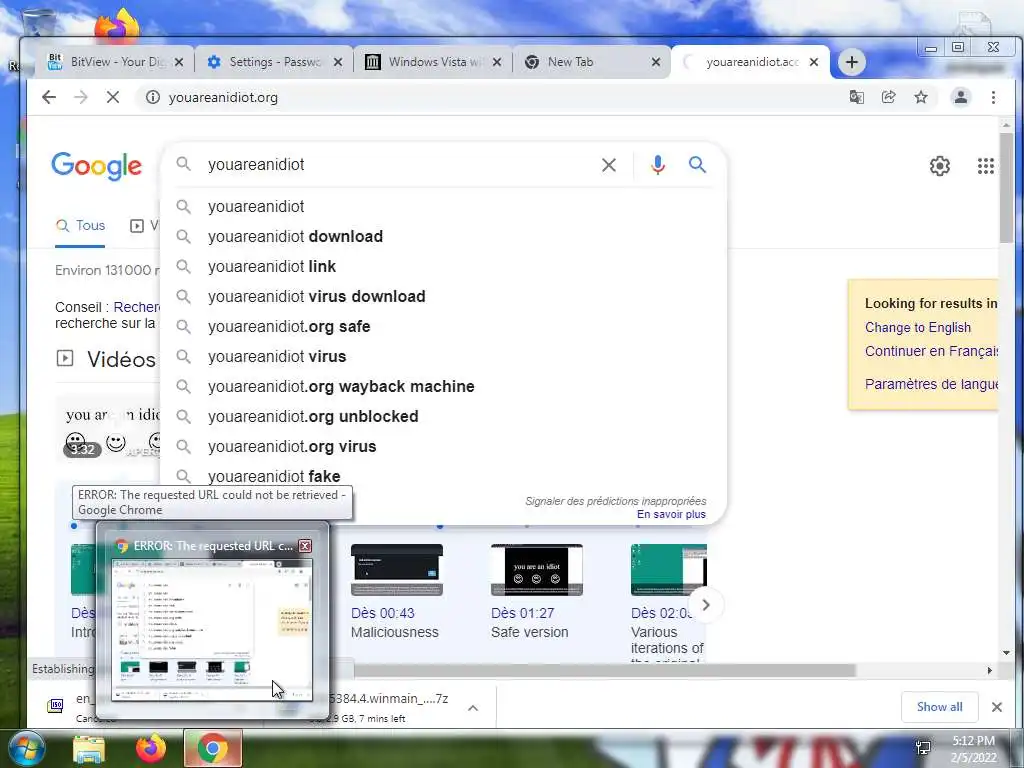Click En savoir plus link
This screenshot has width=1024, height=768.
click(x=671, y=515)
